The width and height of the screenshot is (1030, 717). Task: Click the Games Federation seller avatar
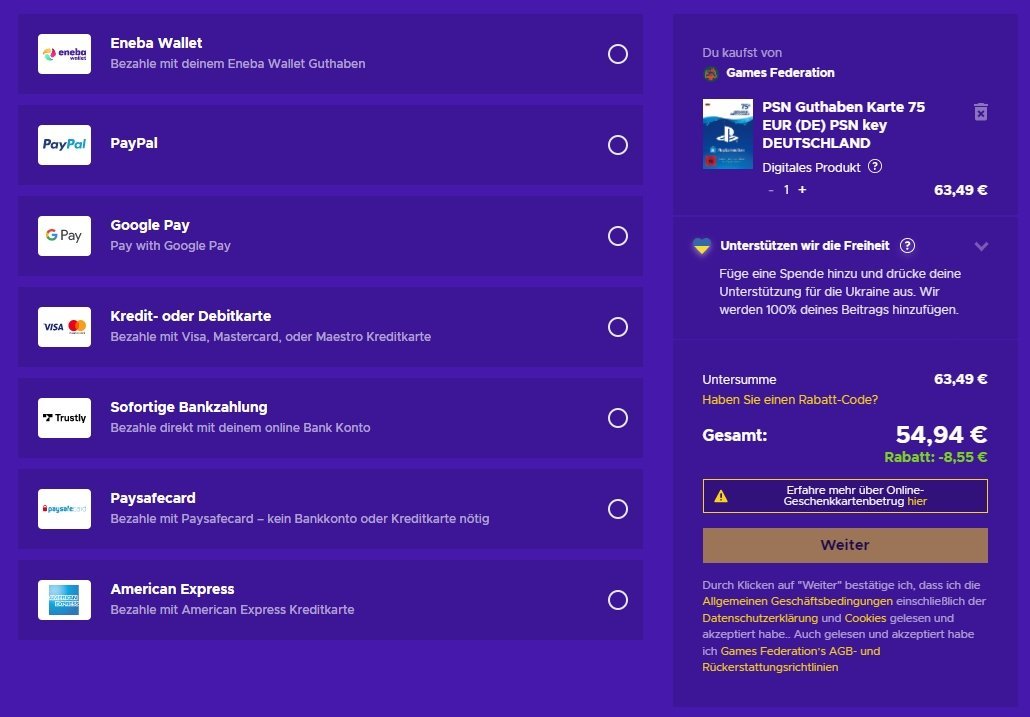711,73
